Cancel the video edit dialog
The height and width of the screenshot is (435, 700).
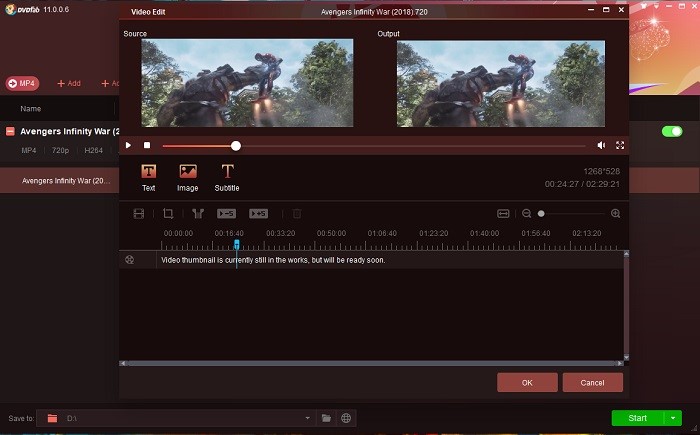coord(592,383)
